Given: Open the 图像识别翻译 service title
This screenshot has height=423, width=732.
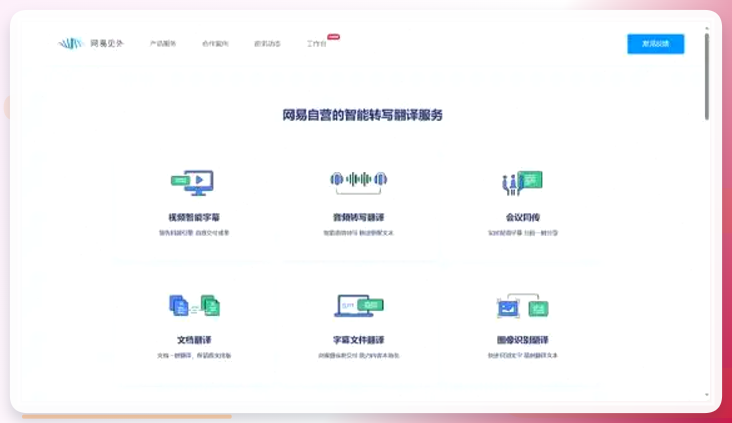Looking at the screenshot, I should coord(522,340).
